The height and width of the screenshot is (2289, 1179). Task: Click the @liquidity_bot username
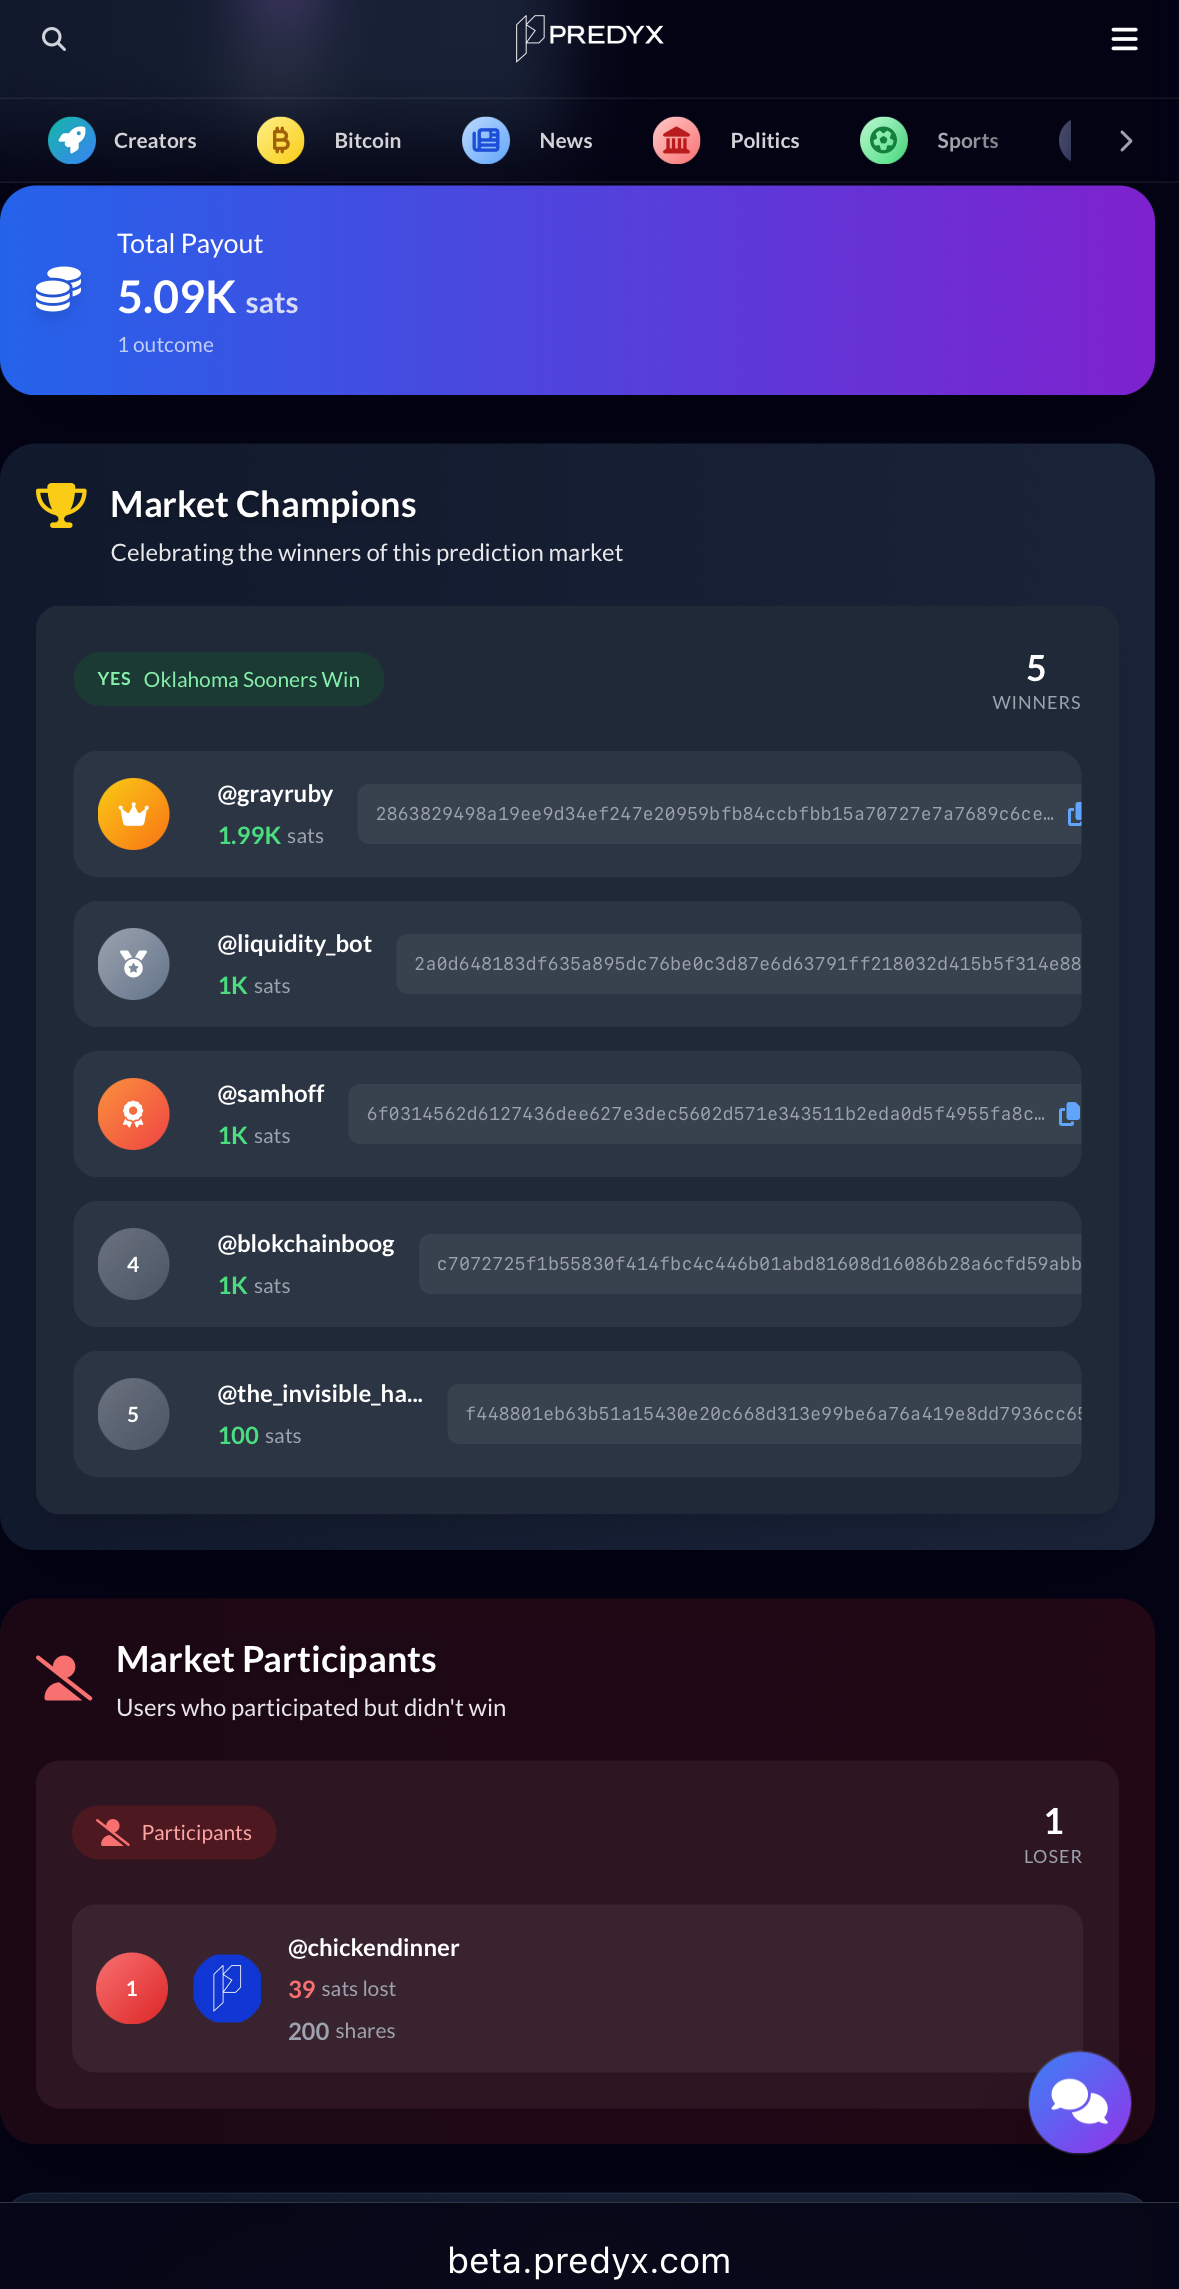pos(295,944)
